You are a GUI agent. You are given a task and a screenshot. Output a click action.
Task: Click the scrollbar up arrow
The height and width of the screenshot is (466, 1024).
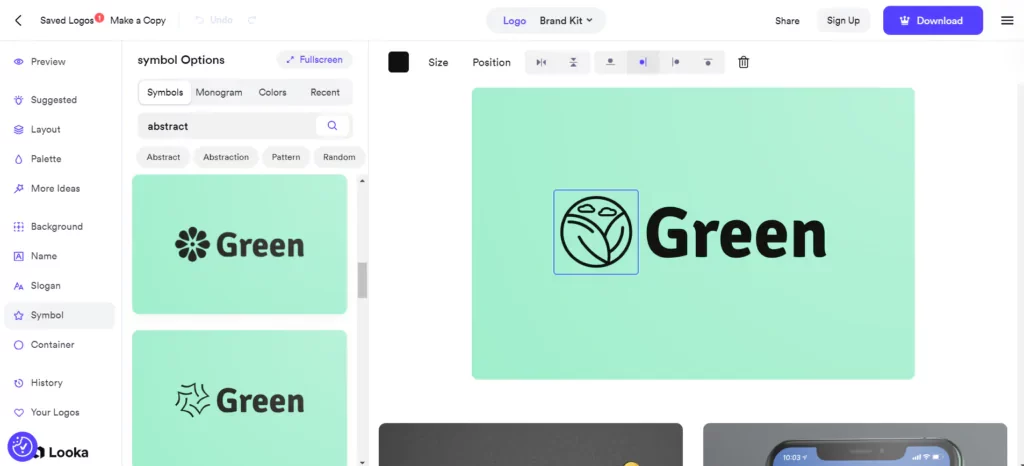click(x=362, y=180)
